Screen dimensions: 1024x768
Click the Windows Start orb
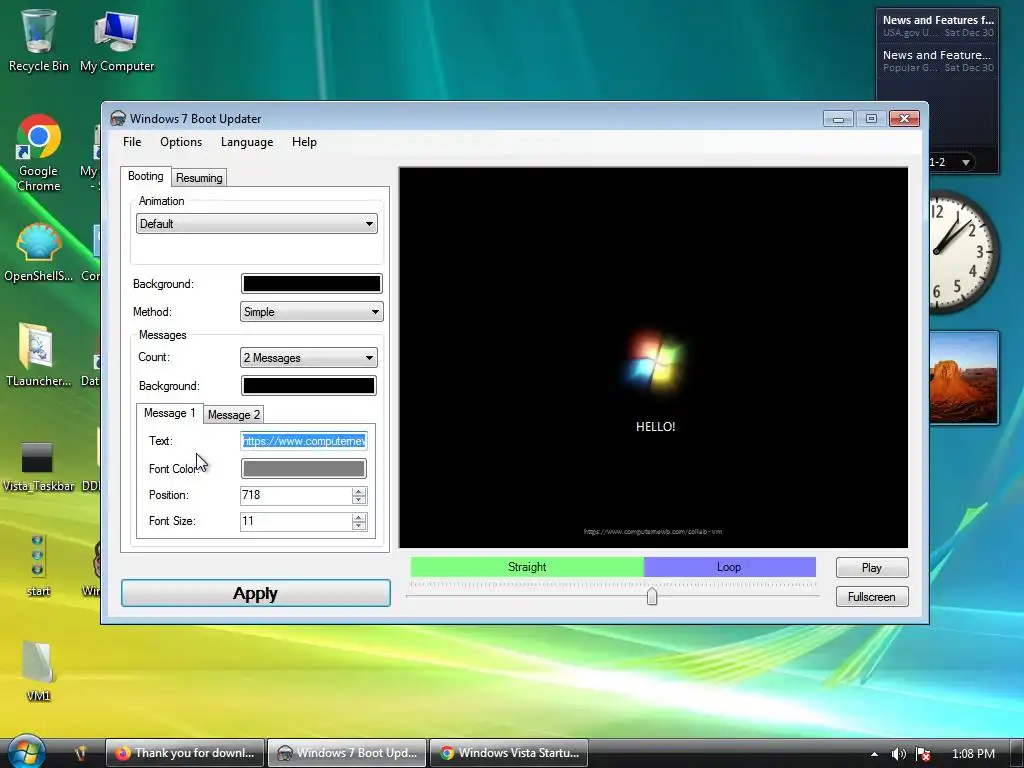[x=26, y=752]
